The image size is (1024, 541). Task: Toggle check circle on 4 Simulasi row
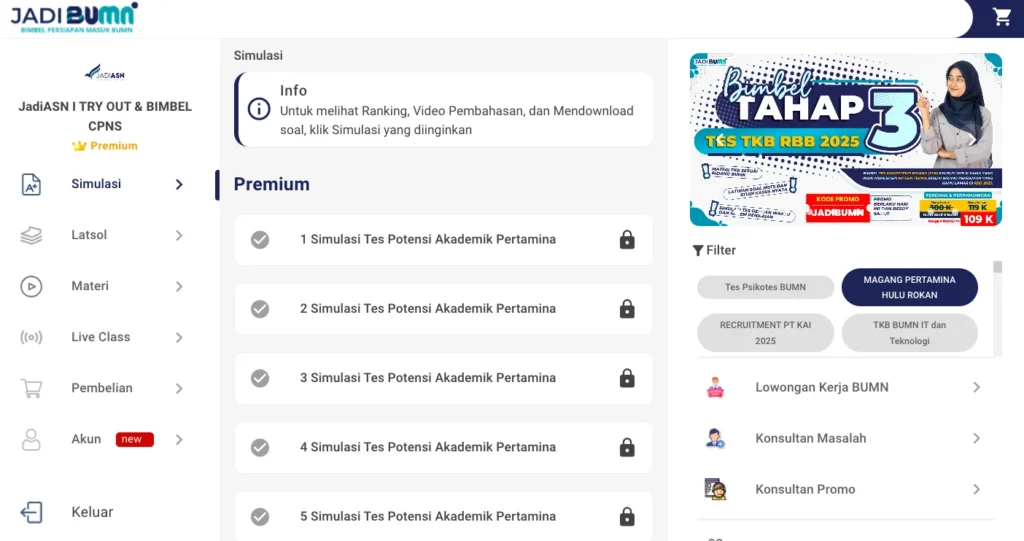[260, 447]
